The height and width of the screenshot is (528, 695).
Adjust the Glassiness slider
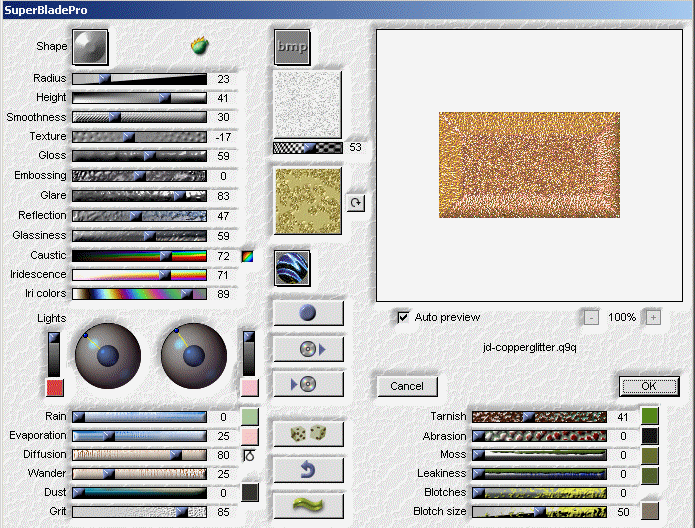point(139,236)
